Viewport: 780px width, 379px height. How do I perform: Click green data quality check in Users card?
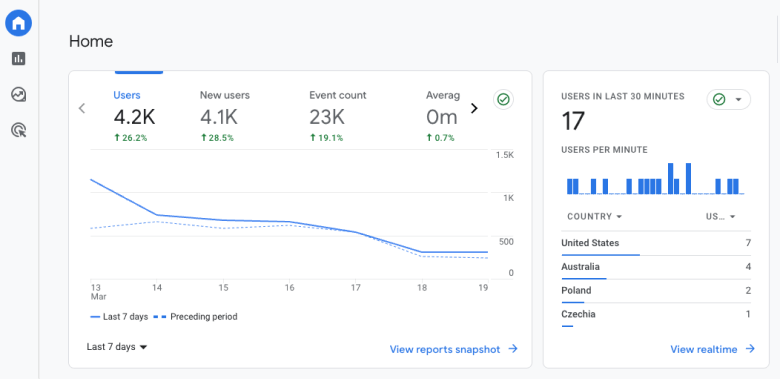click(503, 99)
